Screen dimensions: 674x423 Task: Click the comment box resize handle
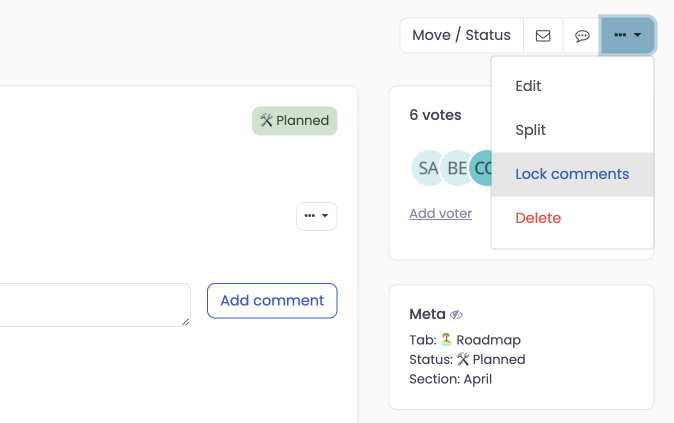tap(185, 321)
